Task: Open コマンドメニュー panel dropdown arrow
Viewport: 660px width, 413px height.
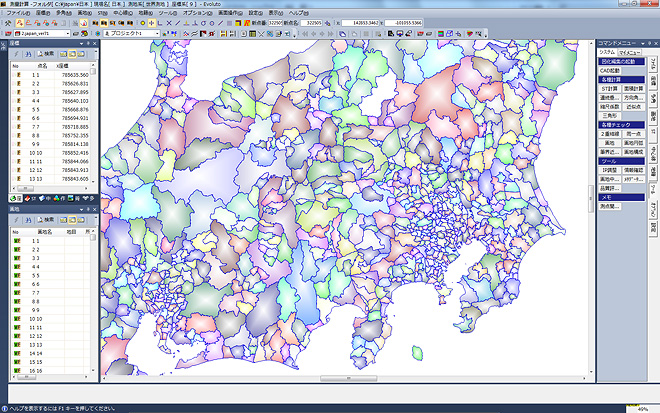Action: click(643, 43)
